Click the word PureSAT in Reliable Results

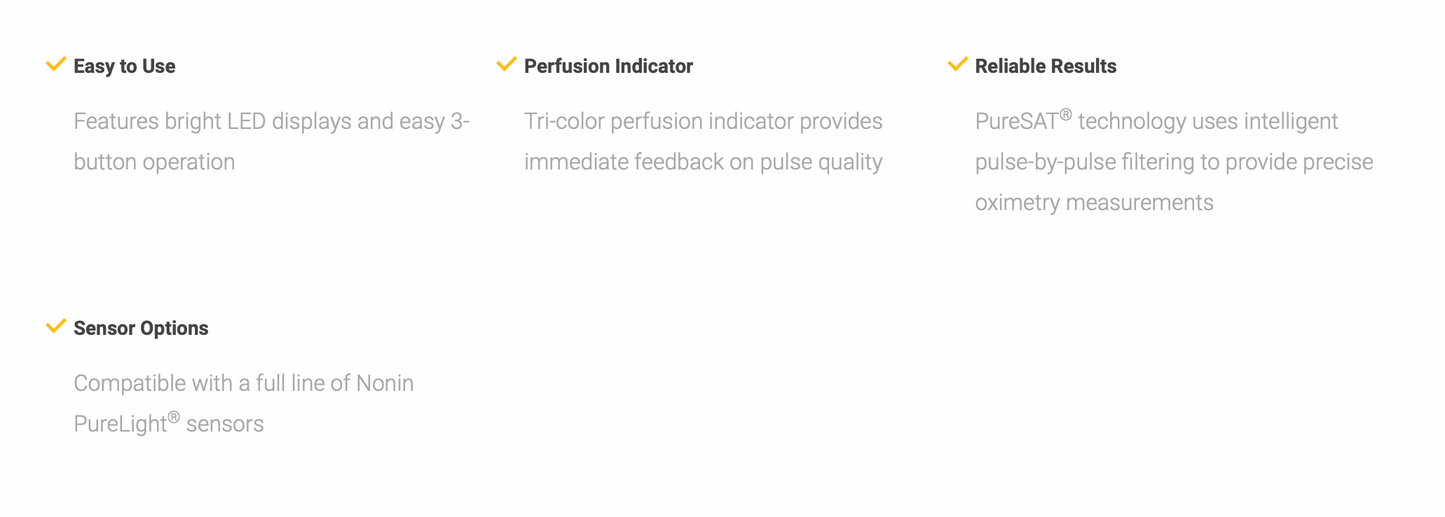pyautogui.click(x=1016, y=122)
